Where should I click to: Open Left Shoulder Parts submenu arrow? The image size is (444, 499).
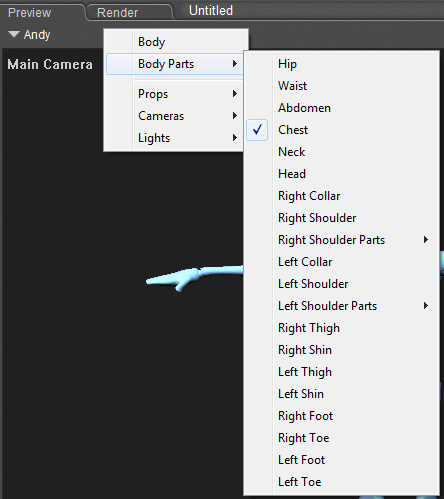pos(426,306)
